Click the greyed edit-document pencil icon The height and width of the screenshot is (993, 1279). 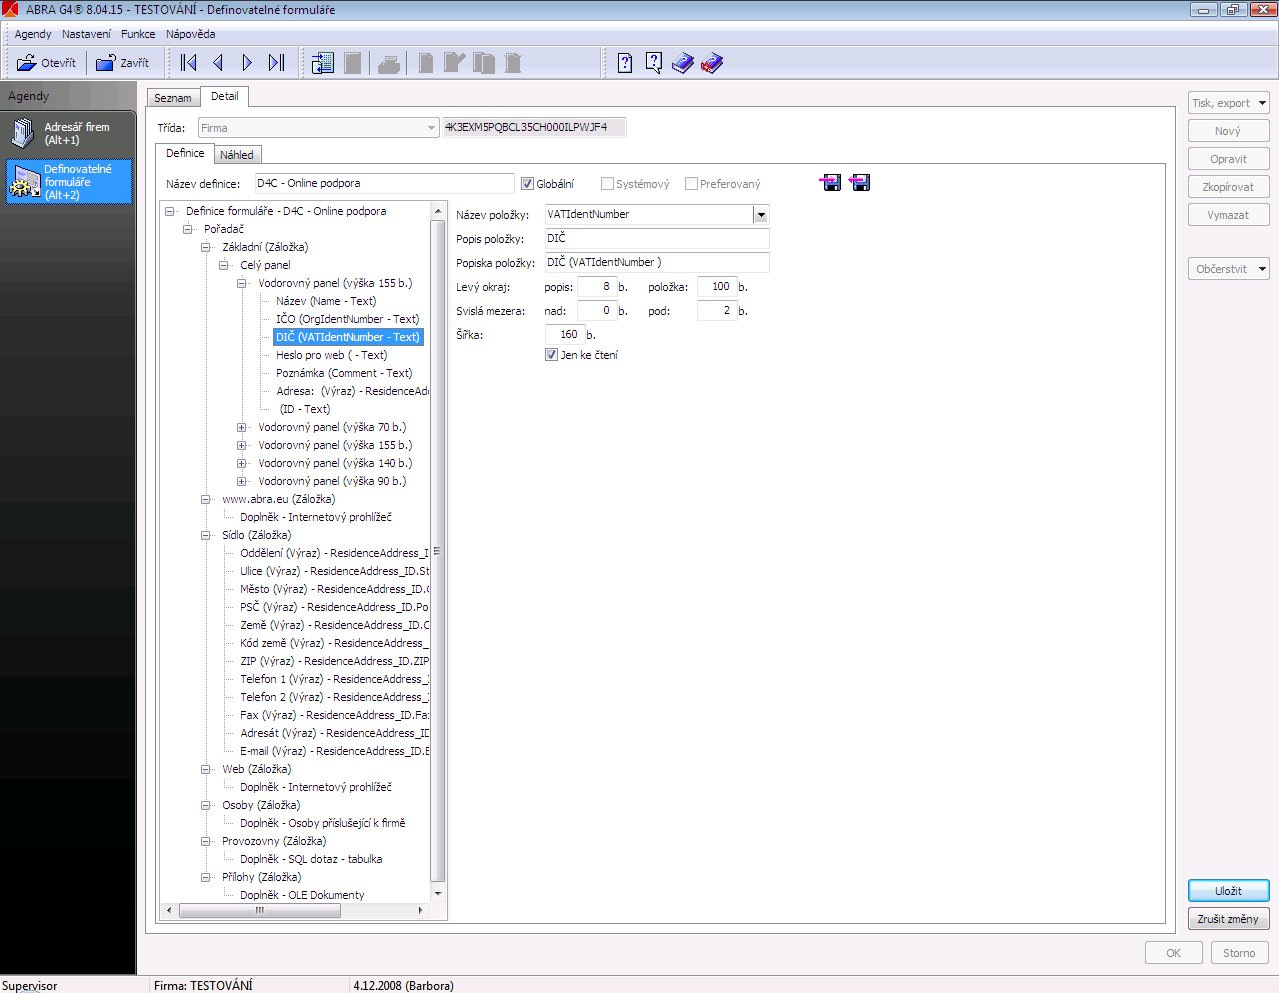click(454, 63)
